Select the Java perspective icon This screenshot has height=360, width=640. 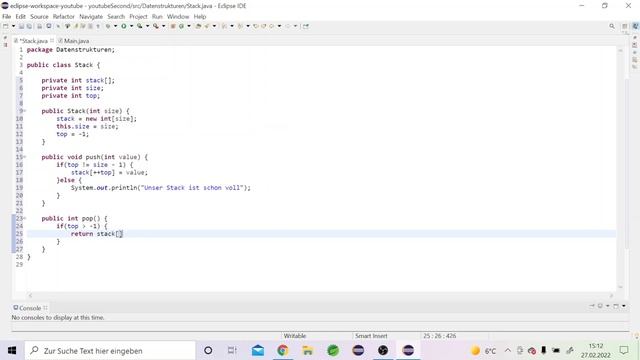(x=635, y=26)
